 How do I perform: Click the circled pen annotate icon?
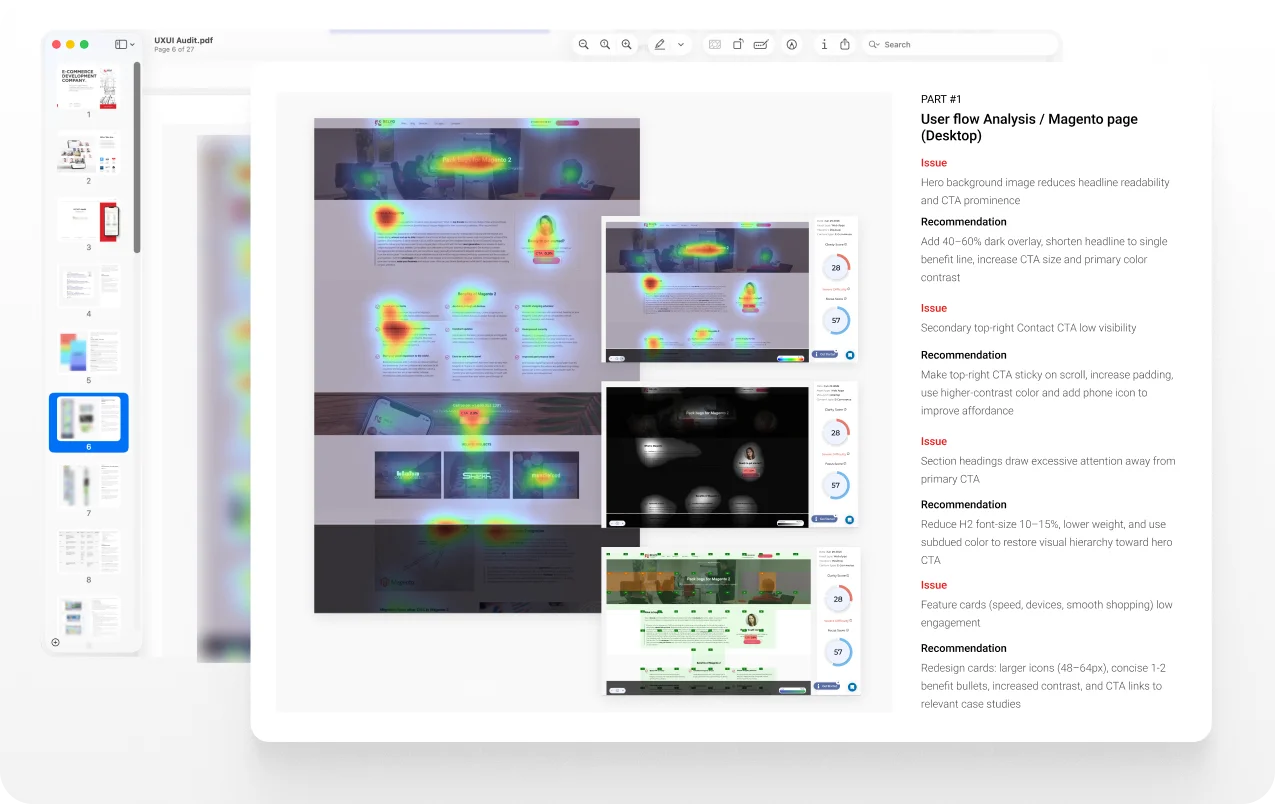pyautogui.click(x=792, y=44)
